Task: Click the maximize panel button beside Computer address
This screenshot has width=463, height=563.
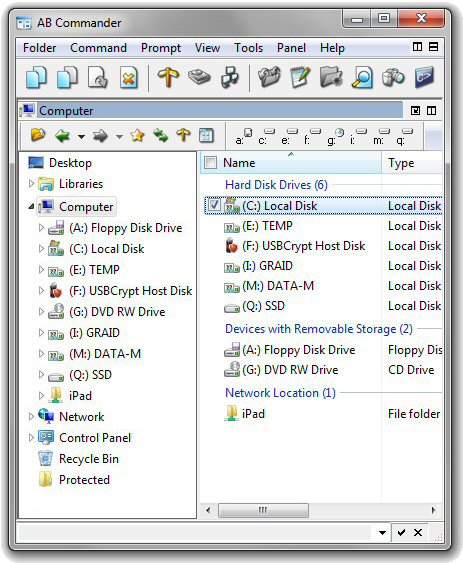Action: (x=415, y=111)
